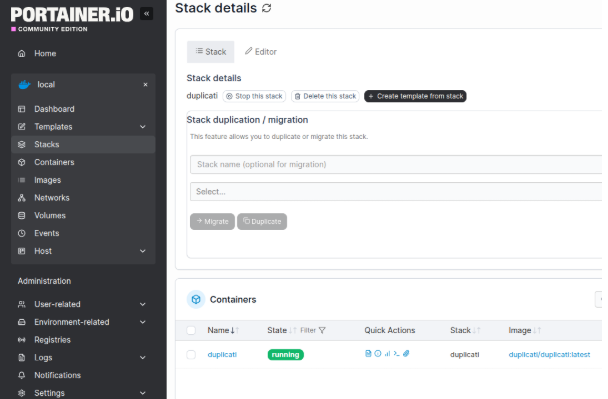The height and width of the screenshot is (399, 608).
Task: Refresh stack details using the reload icon
Action: [x=267, y=8]
